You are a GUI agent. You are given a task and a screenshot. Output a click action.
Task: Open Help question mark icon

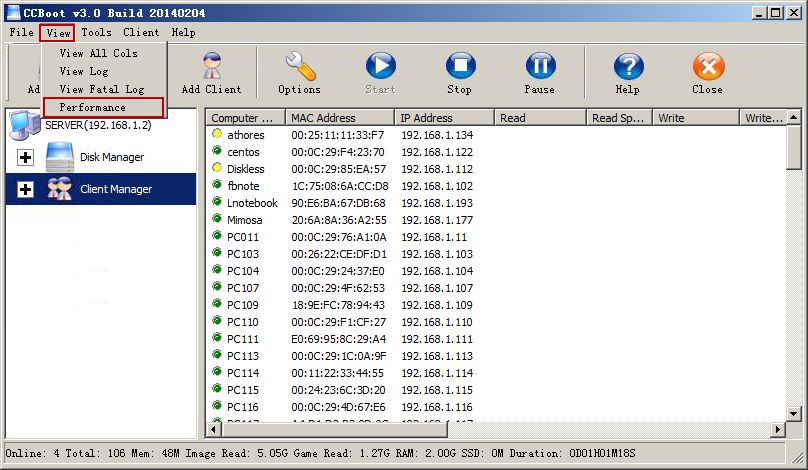point(629,66)
